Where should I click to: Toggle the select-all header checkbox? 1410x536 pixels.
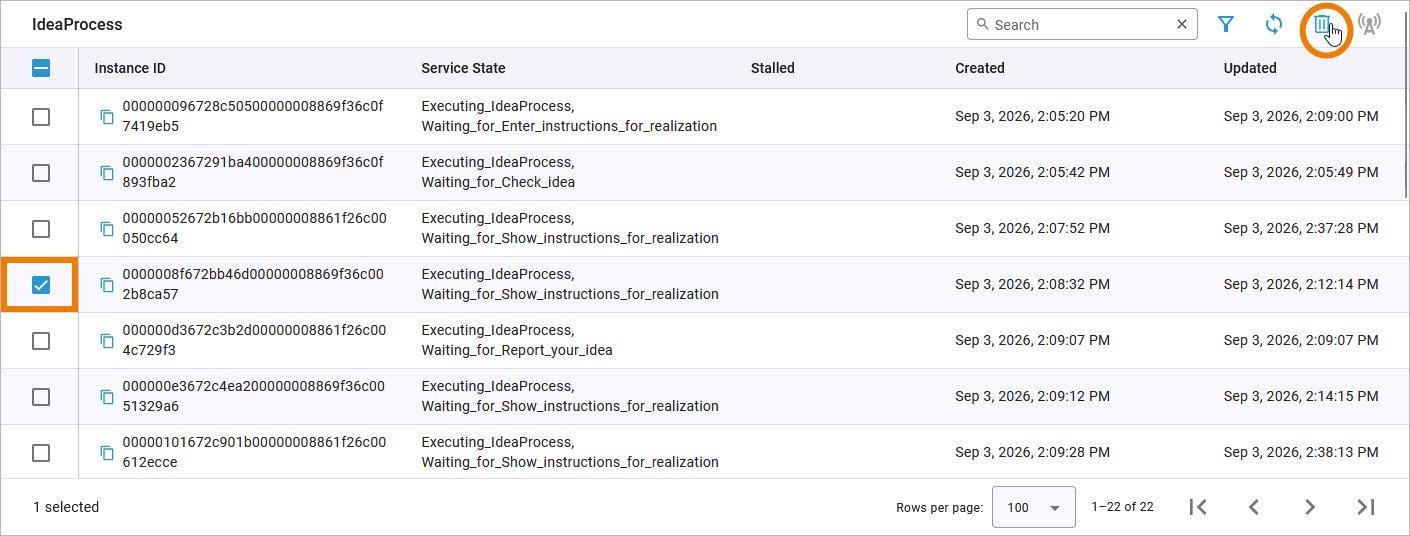[x=41, y=69]
